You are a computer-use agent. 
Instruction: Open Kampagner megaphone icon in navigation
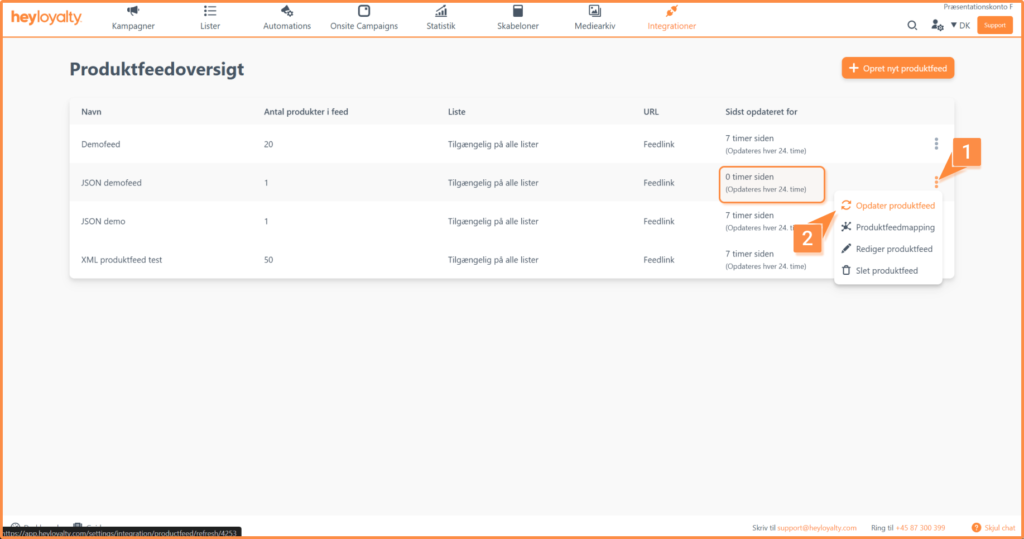click(133, 10)
